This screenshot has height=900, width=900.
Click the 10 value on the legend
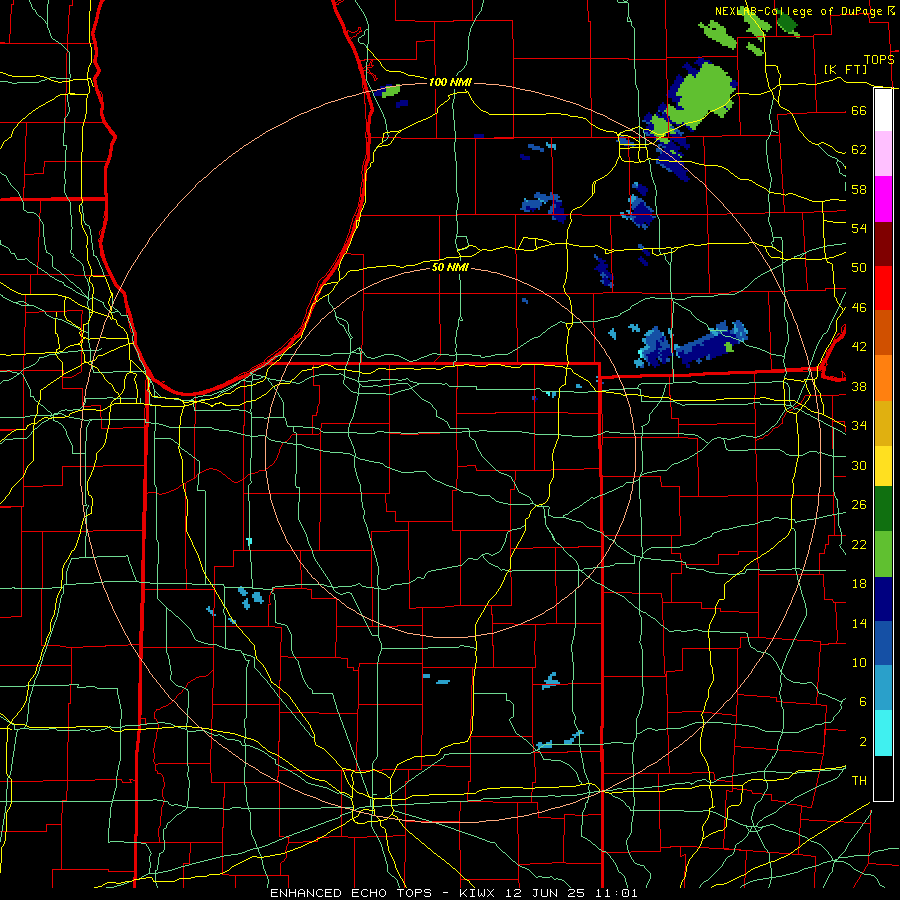point(859,662)
